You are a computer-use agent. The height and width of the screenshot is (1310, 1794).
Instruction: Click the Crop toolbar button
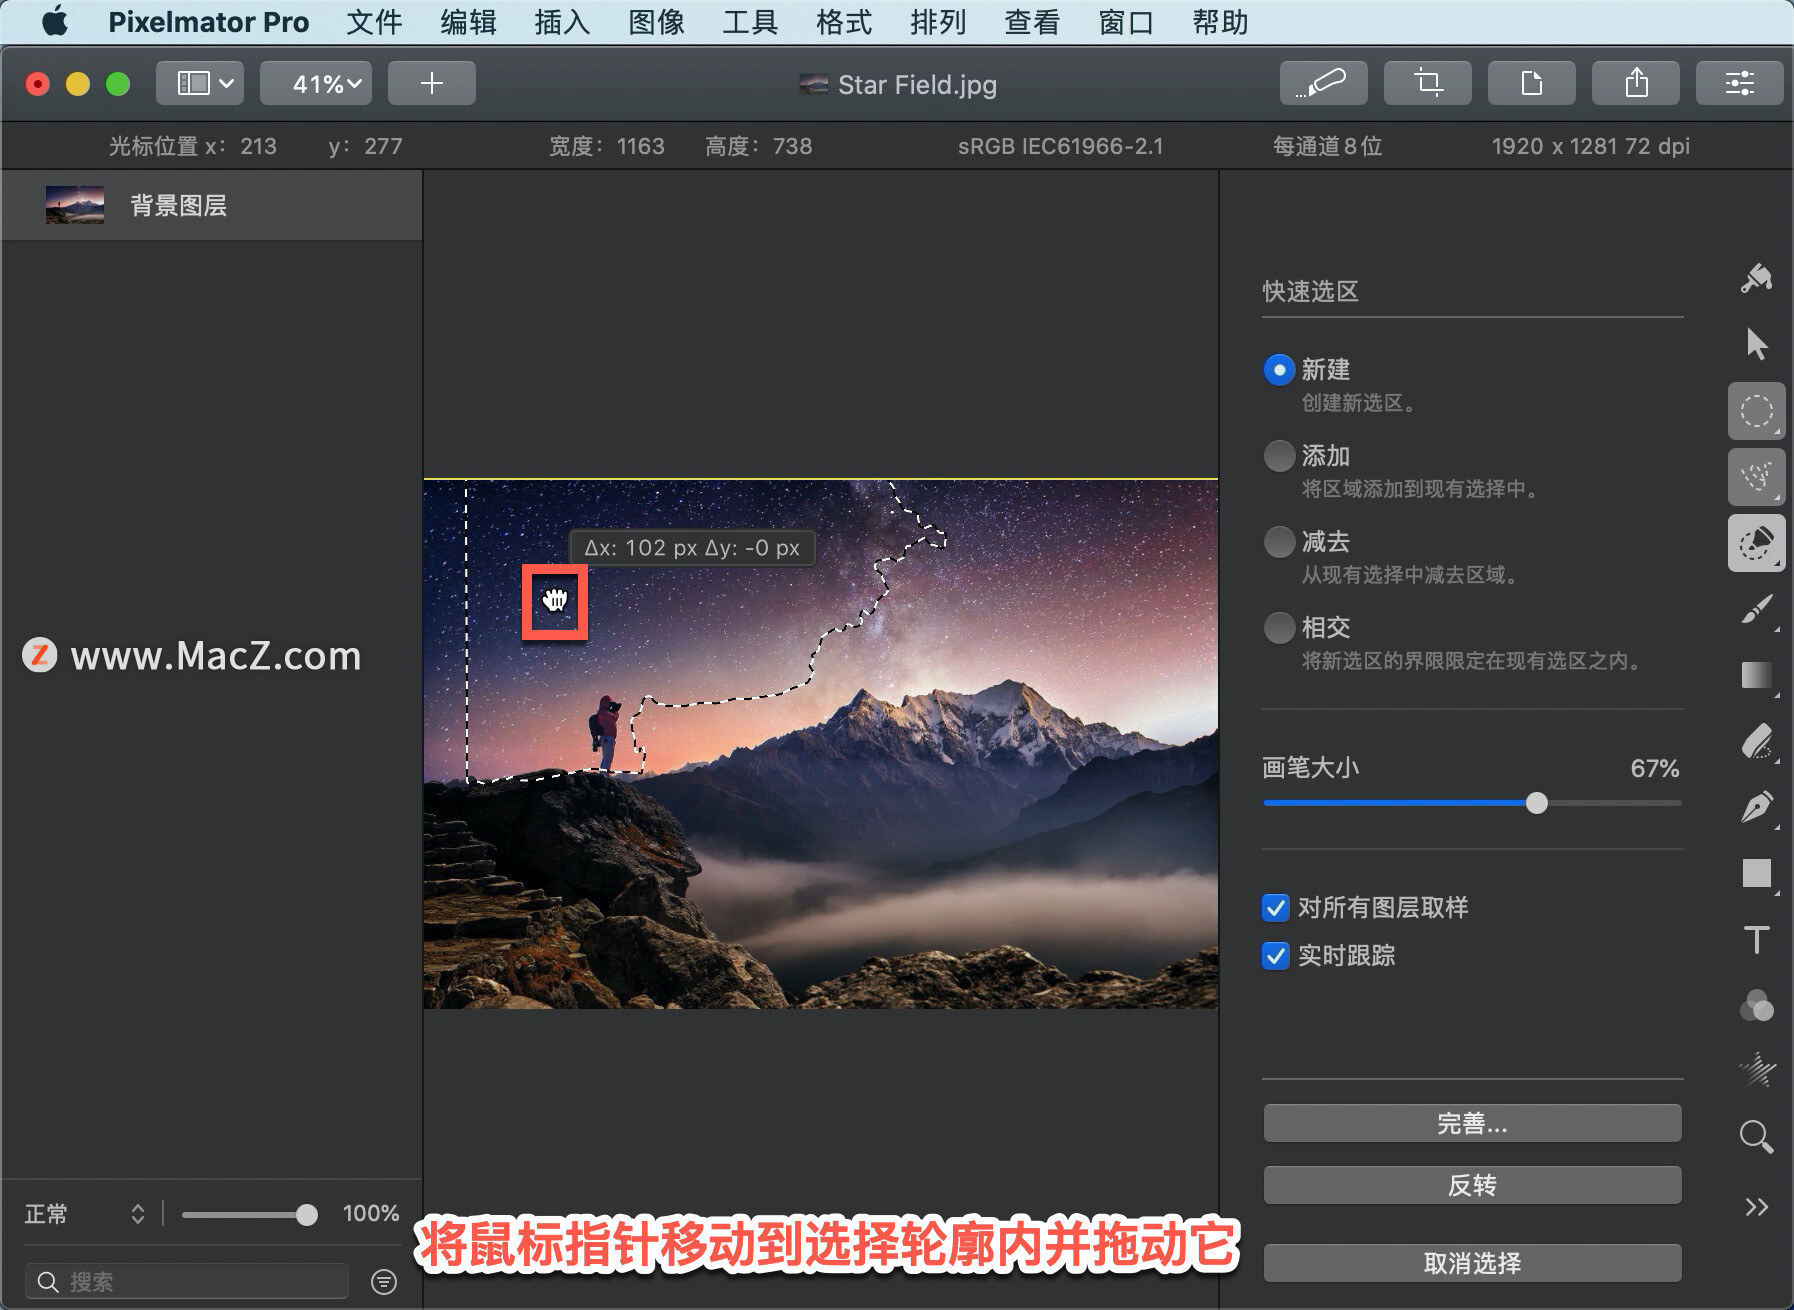[1427, 83]
